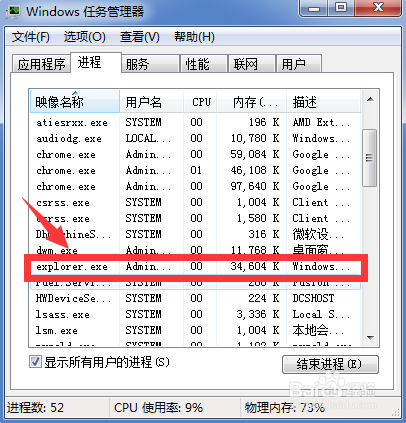Toggle 显示所有用户的进程 checkbox
Screen dimensions: 406x423
[35, 362]
